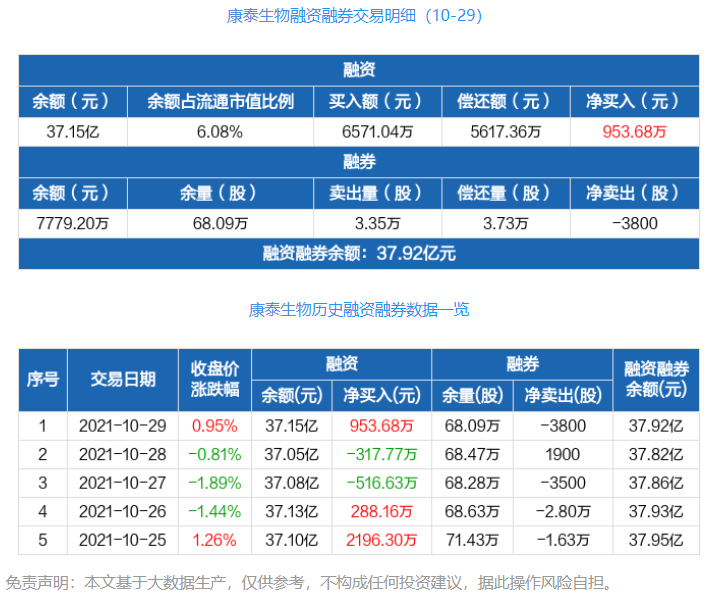Click the 卖出量（股） header

377,193
